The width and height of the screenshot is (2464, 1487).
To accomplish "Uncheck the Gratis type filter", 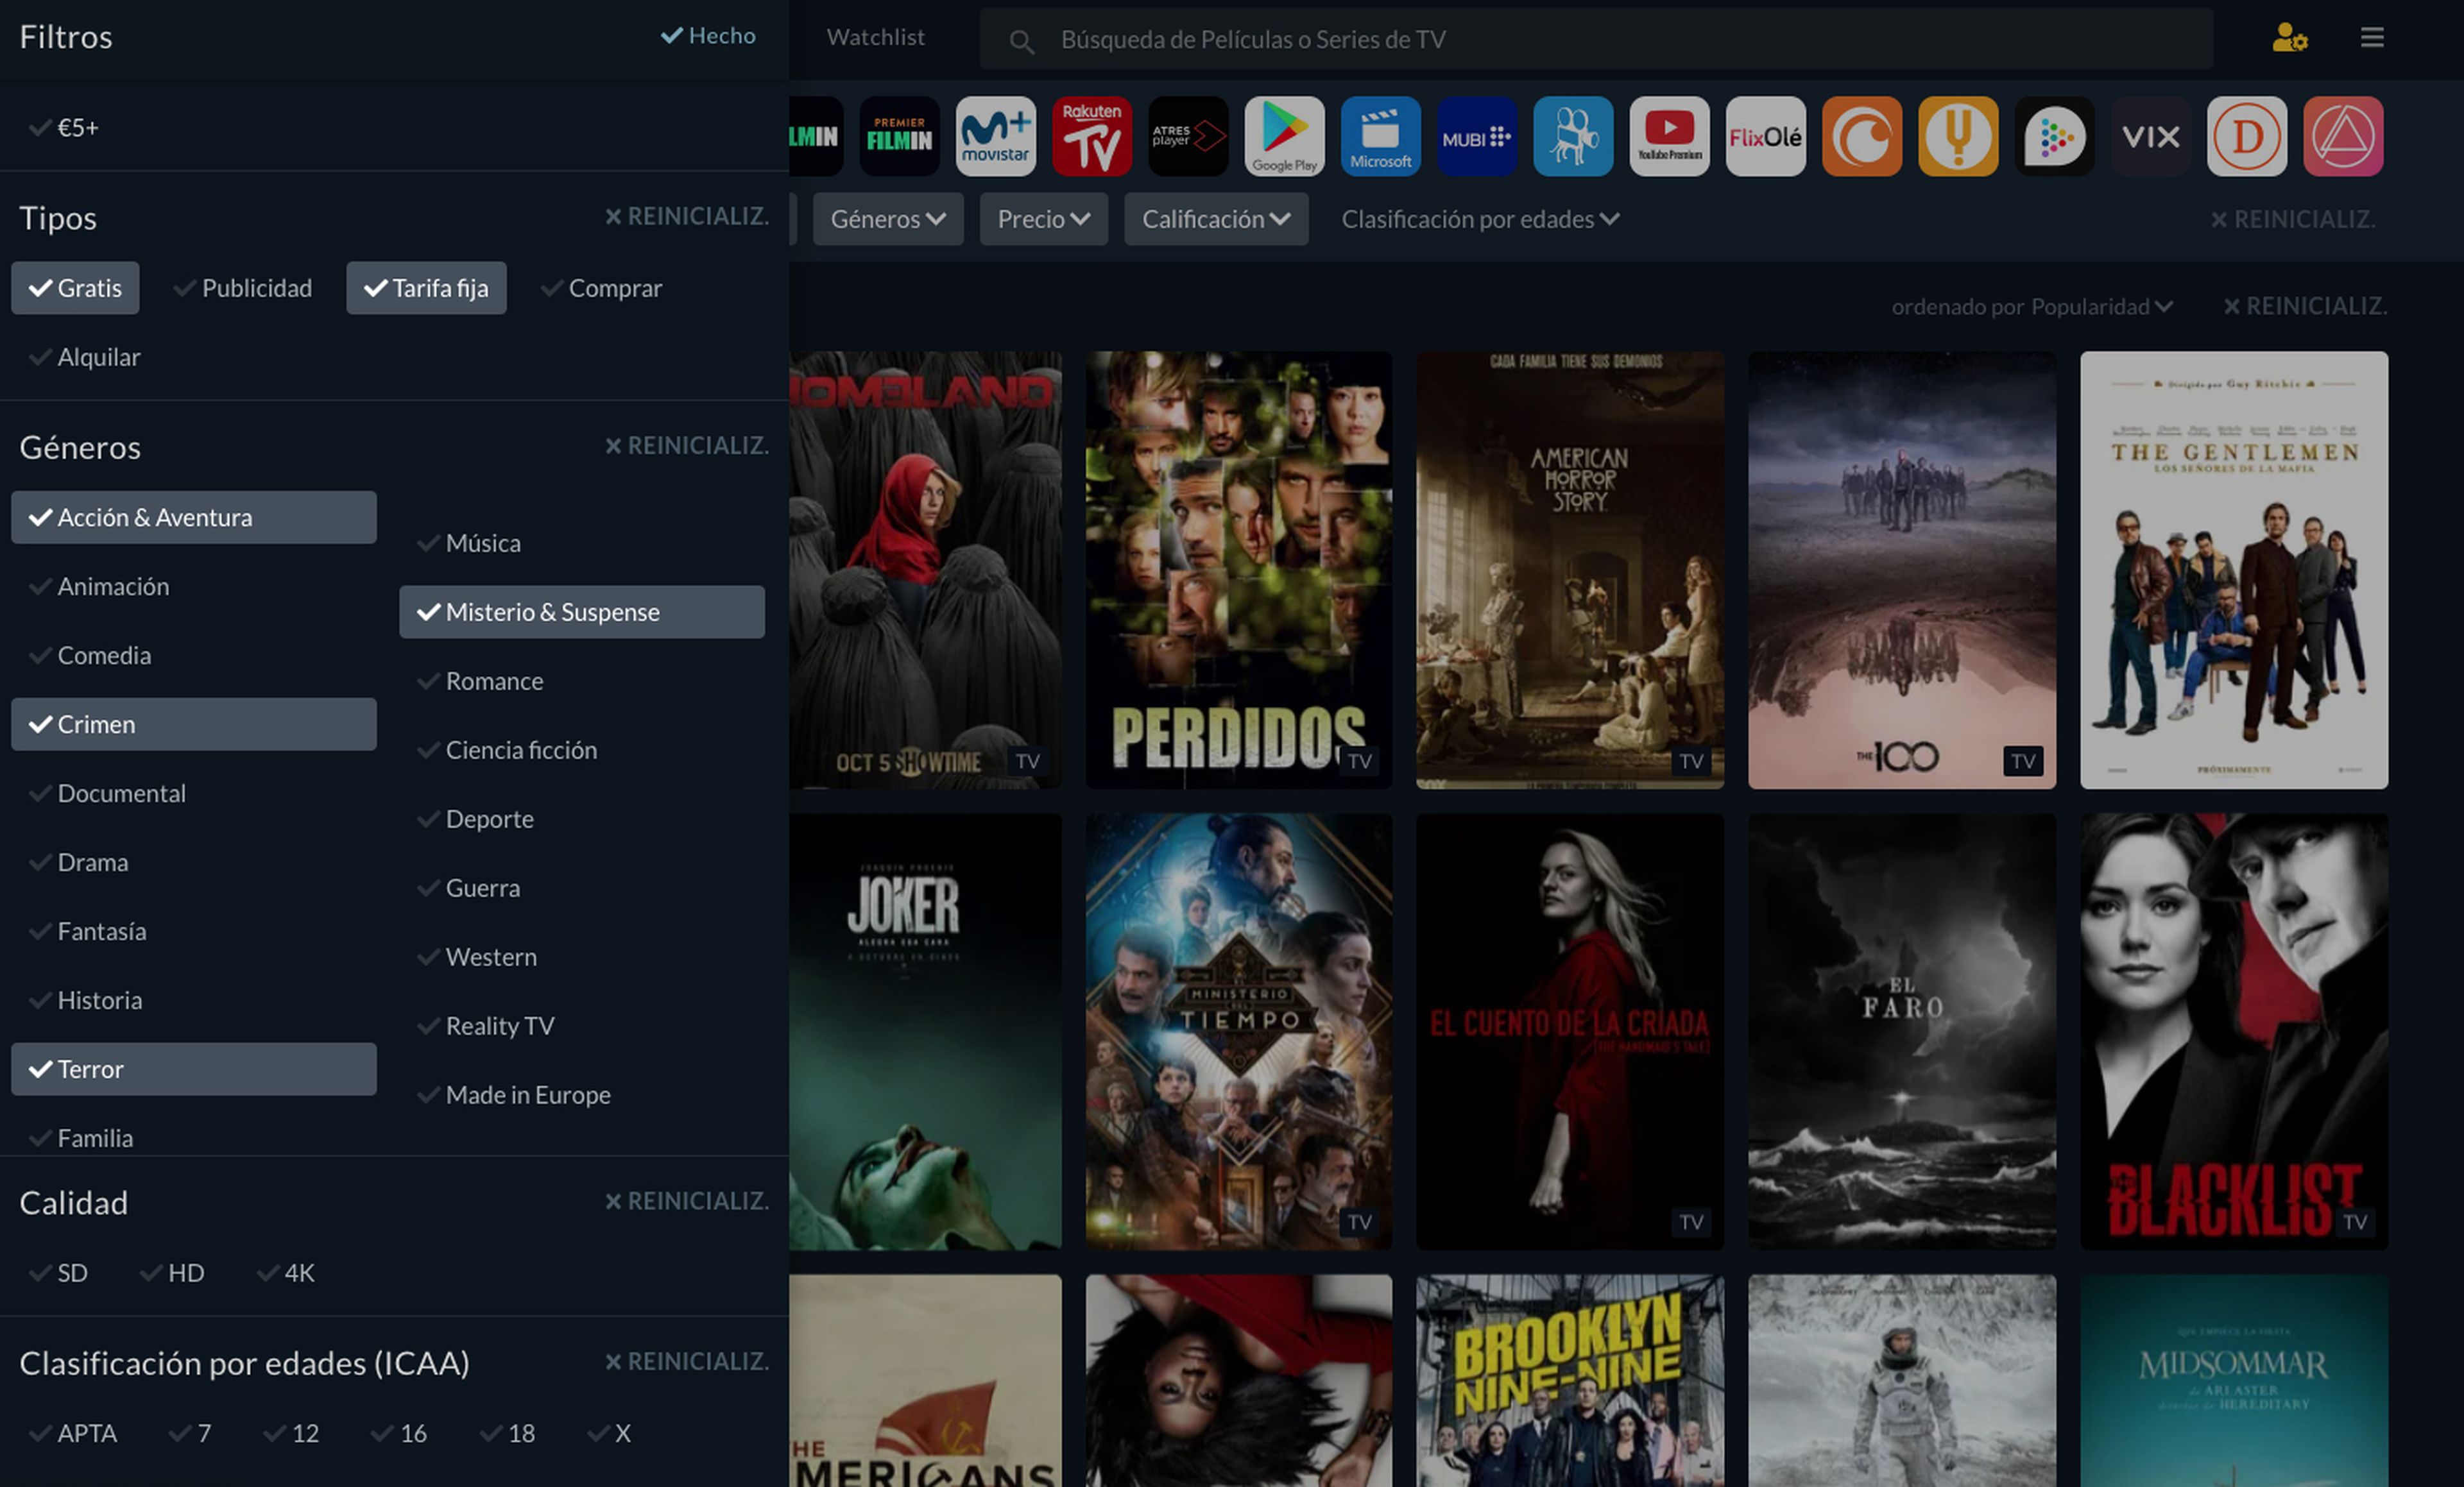I will [x=75, y=288].
